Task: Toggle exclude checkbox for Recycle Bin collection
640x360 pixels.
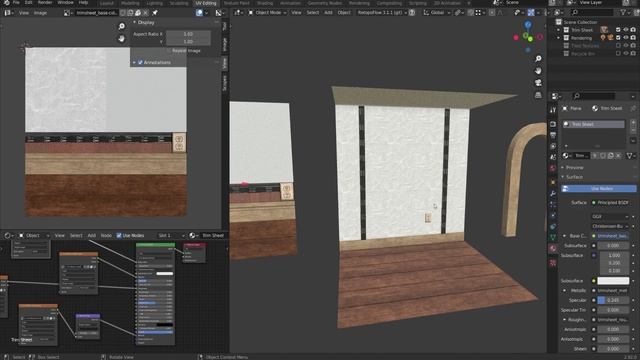Action: (x=618, y=53)
